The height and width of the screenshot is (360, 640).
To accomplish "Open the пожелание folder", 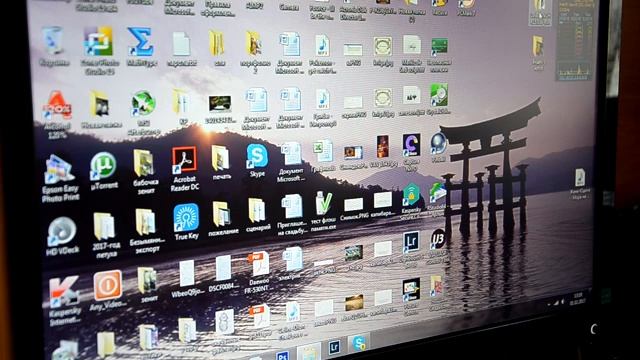I will pos(221,214).
